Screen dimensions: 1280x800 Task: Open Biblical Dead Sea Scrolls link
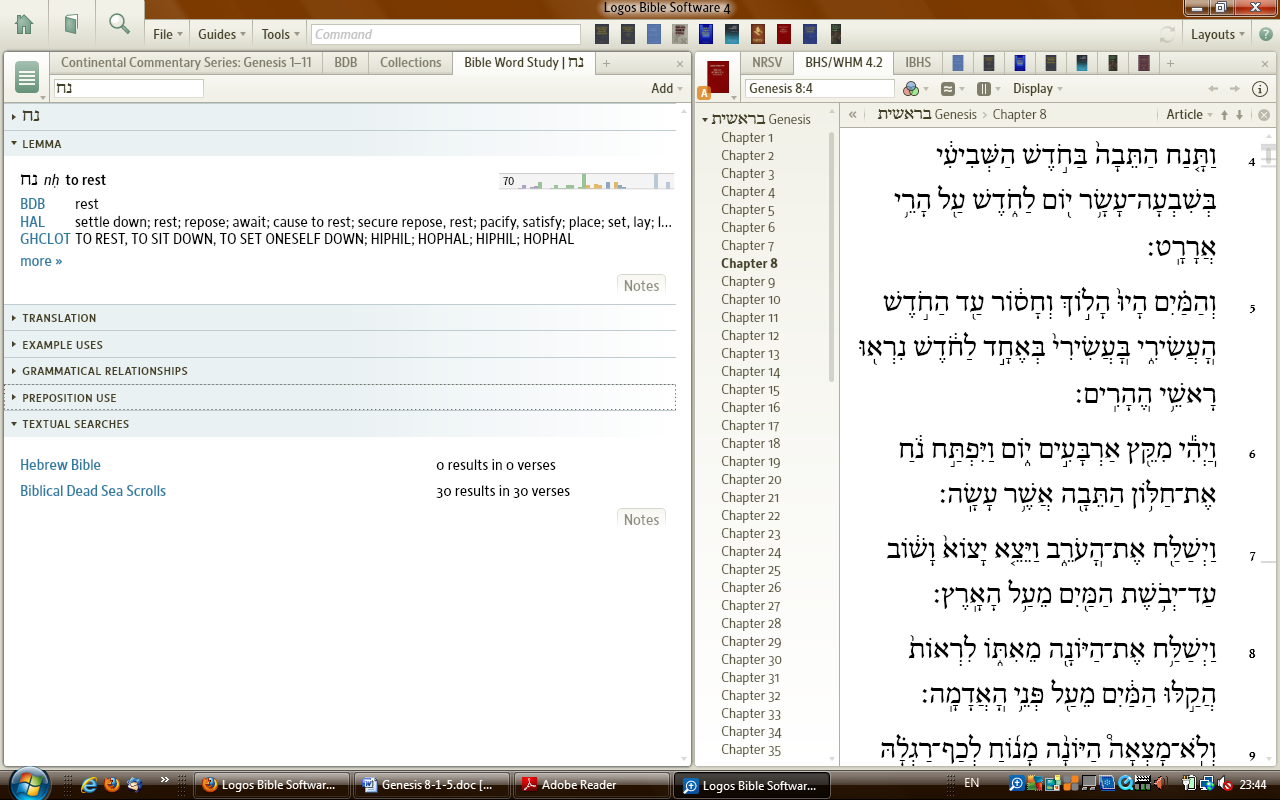(93, 491)
